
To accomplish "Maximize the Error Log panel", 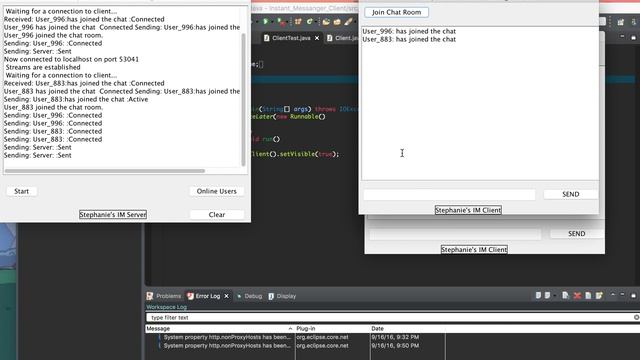I will coord(633,296).
